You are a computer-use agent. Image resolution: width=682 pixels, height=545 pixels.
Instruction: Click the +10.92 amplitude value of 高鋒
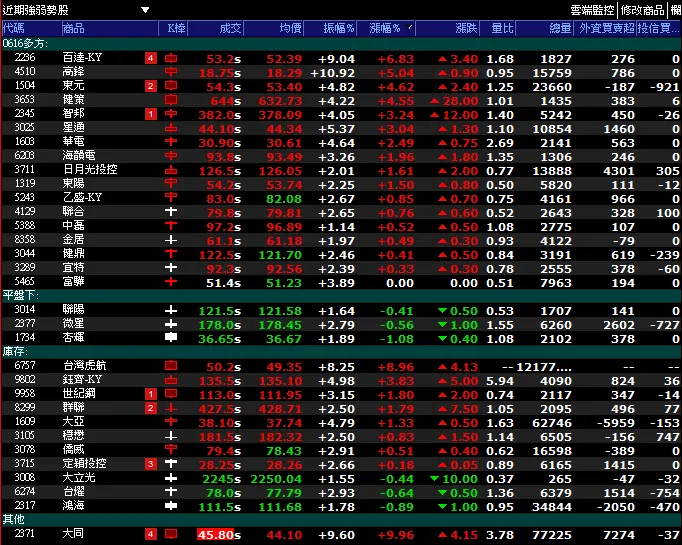pyautogui.click(x=333, y=73)
